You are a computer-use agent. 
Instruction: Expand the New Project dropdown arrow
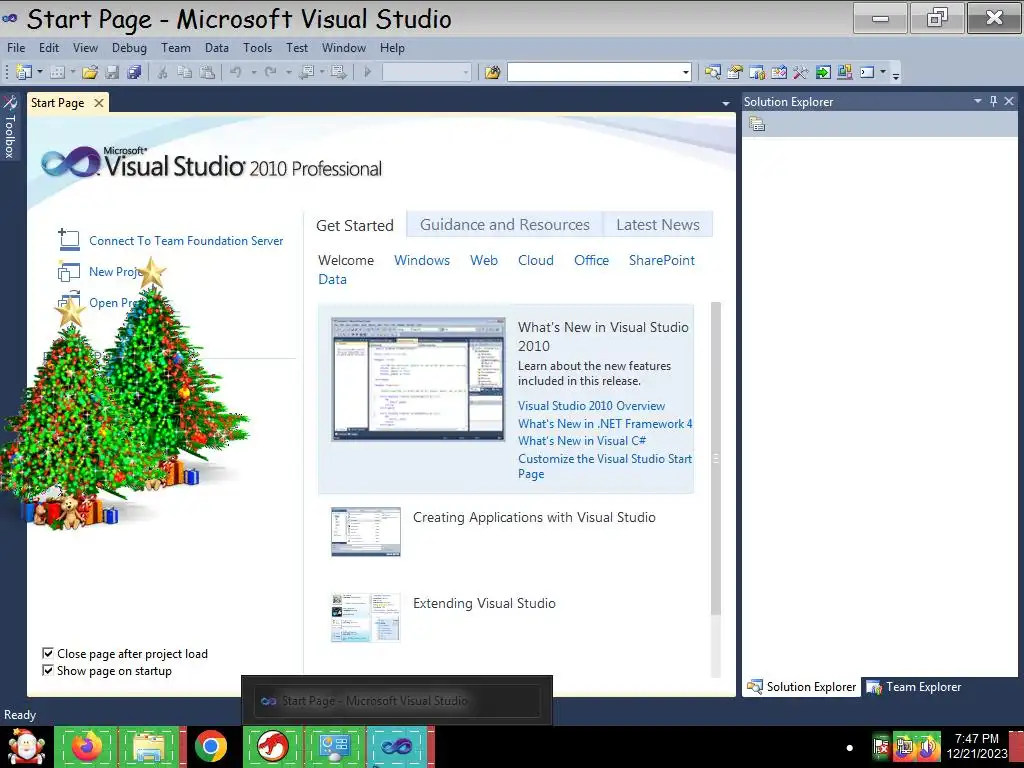click(40, 72)
